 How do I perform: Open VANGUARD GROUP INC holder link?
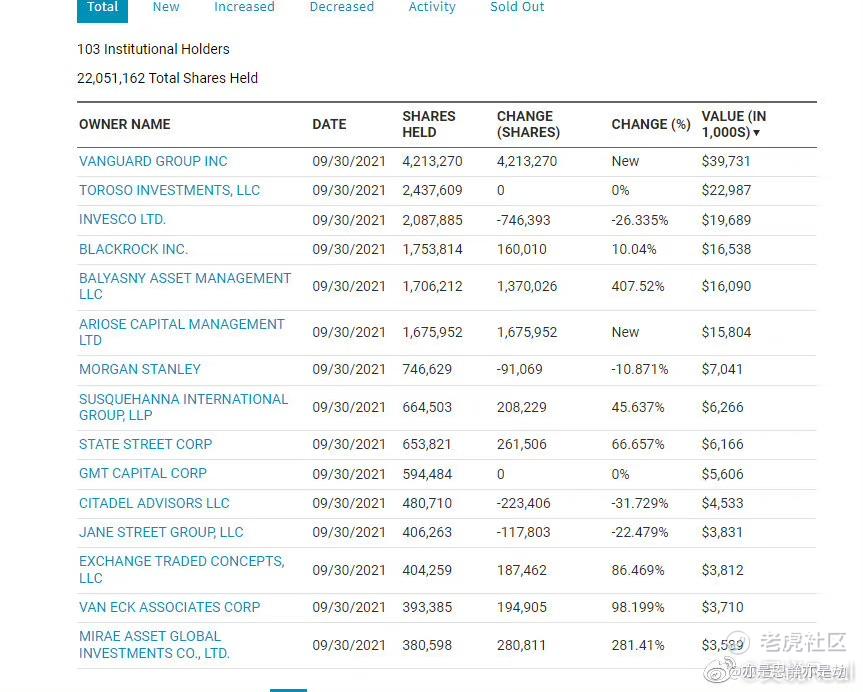153,161
